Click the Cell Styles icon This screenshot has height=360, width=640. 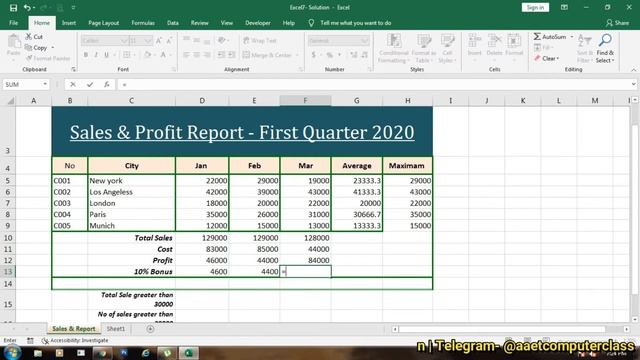pyautogui.click(x=447, y=41)
